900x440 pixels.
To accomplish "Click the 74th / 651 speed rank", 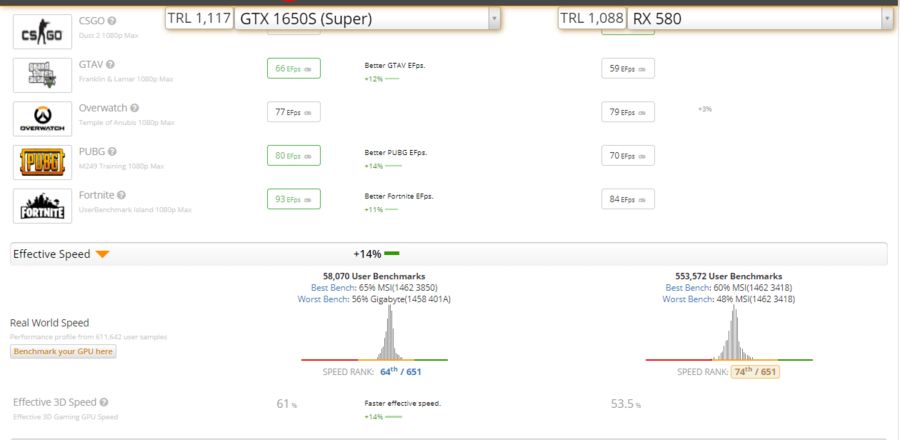I will coord(755,372).
